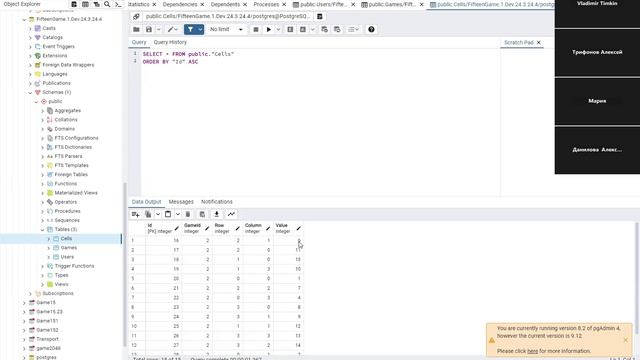Collapse the Schemas (1) node
Image resolution: width=640 pixels, height=360 pixels.
click(x=30, y=93)
